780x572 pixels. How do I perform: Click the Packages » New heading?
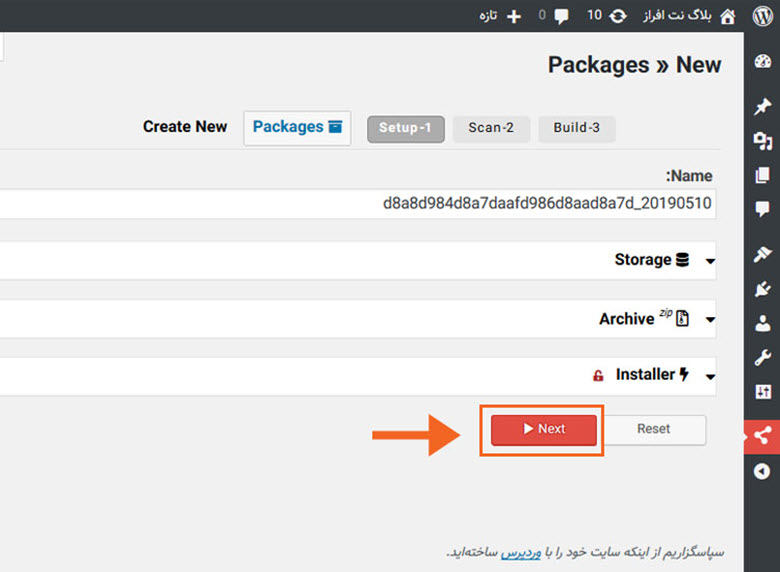(x=635, y=65)
